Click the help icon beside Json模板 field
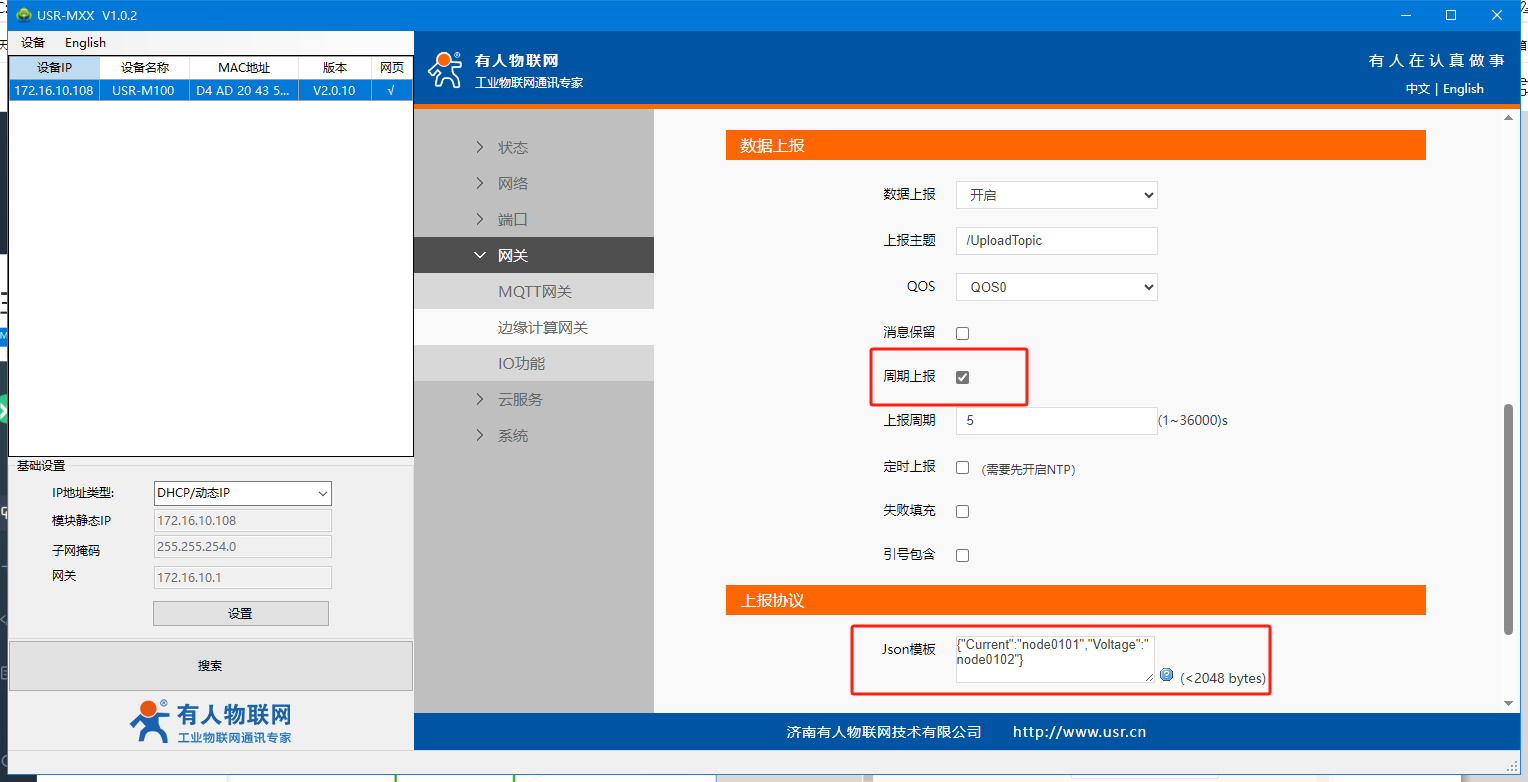1528x782 pixels. [x=1166, y=675]
